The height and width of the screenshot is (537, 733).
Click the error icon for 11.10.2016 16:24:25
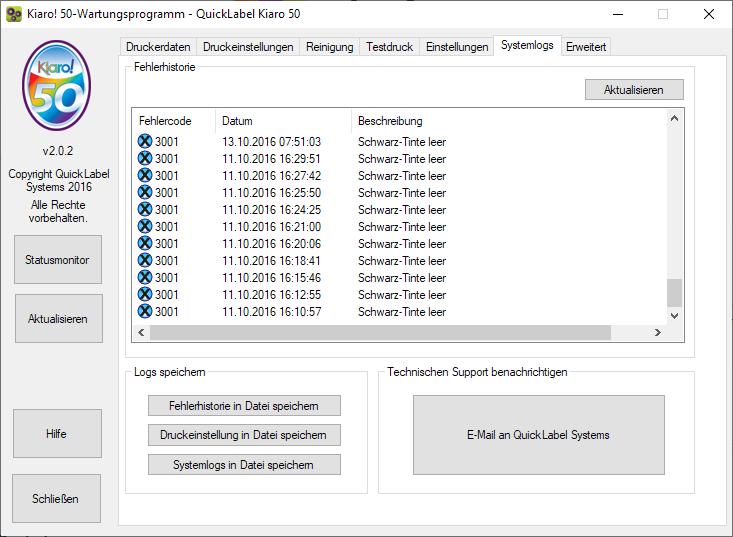(x=145, y=209)
